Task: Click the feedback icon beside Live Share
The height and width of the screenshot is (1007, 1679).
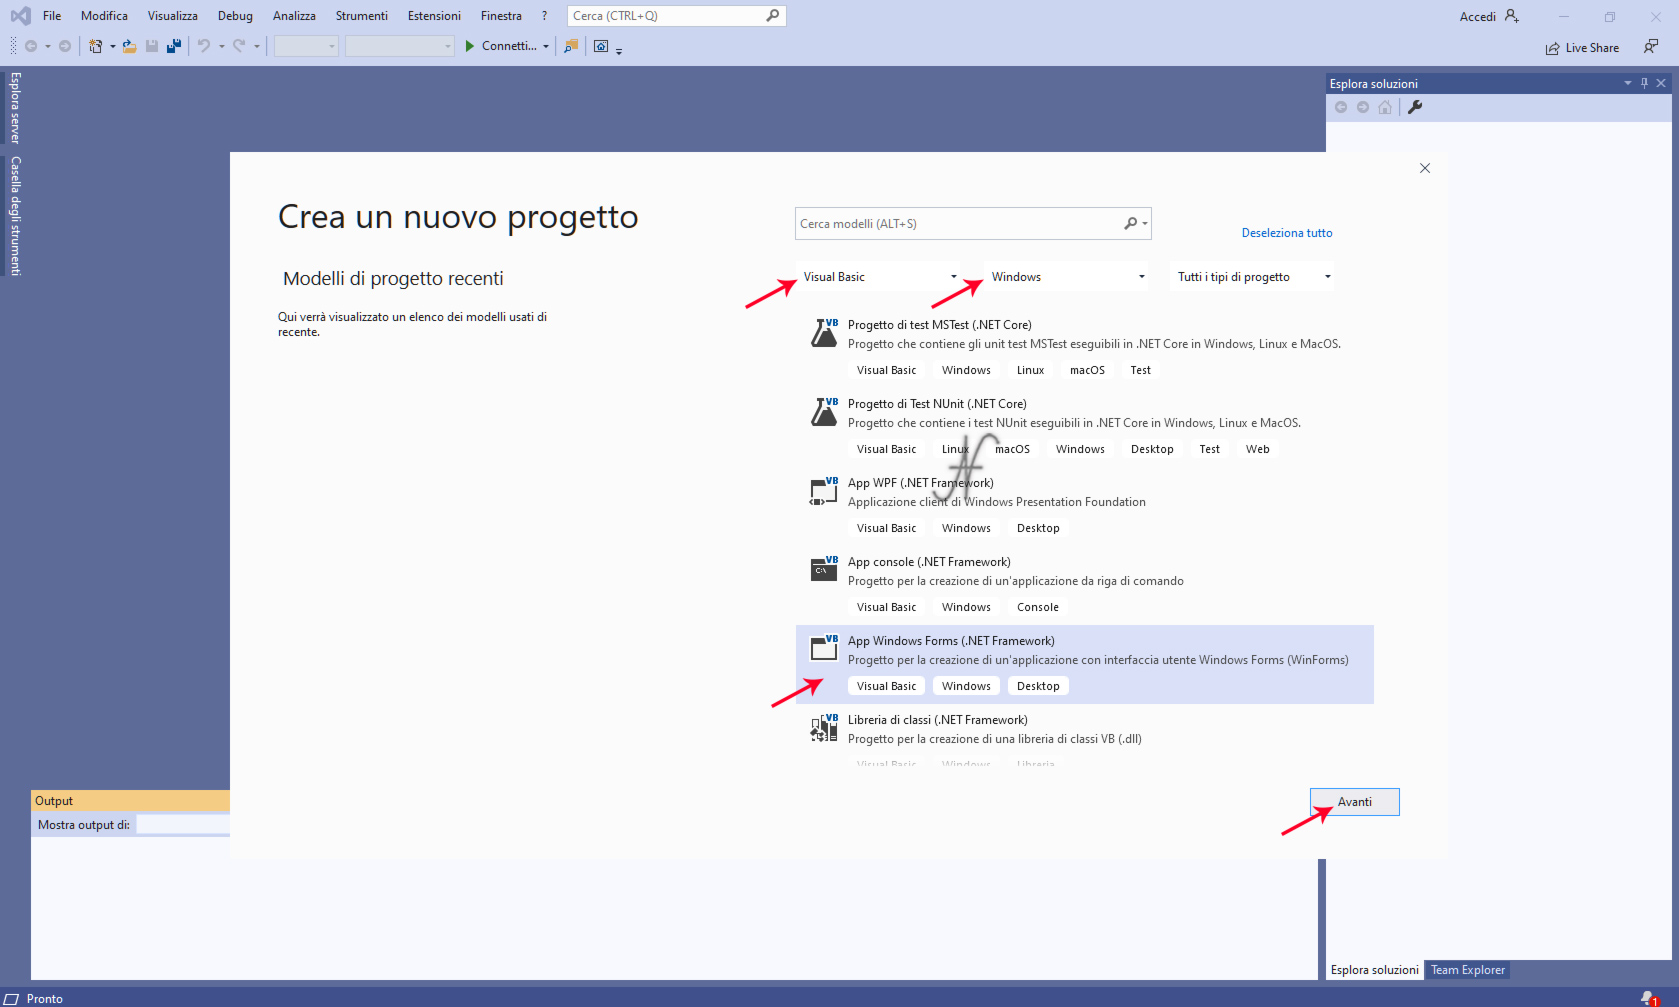Action: coord(1651,47)
